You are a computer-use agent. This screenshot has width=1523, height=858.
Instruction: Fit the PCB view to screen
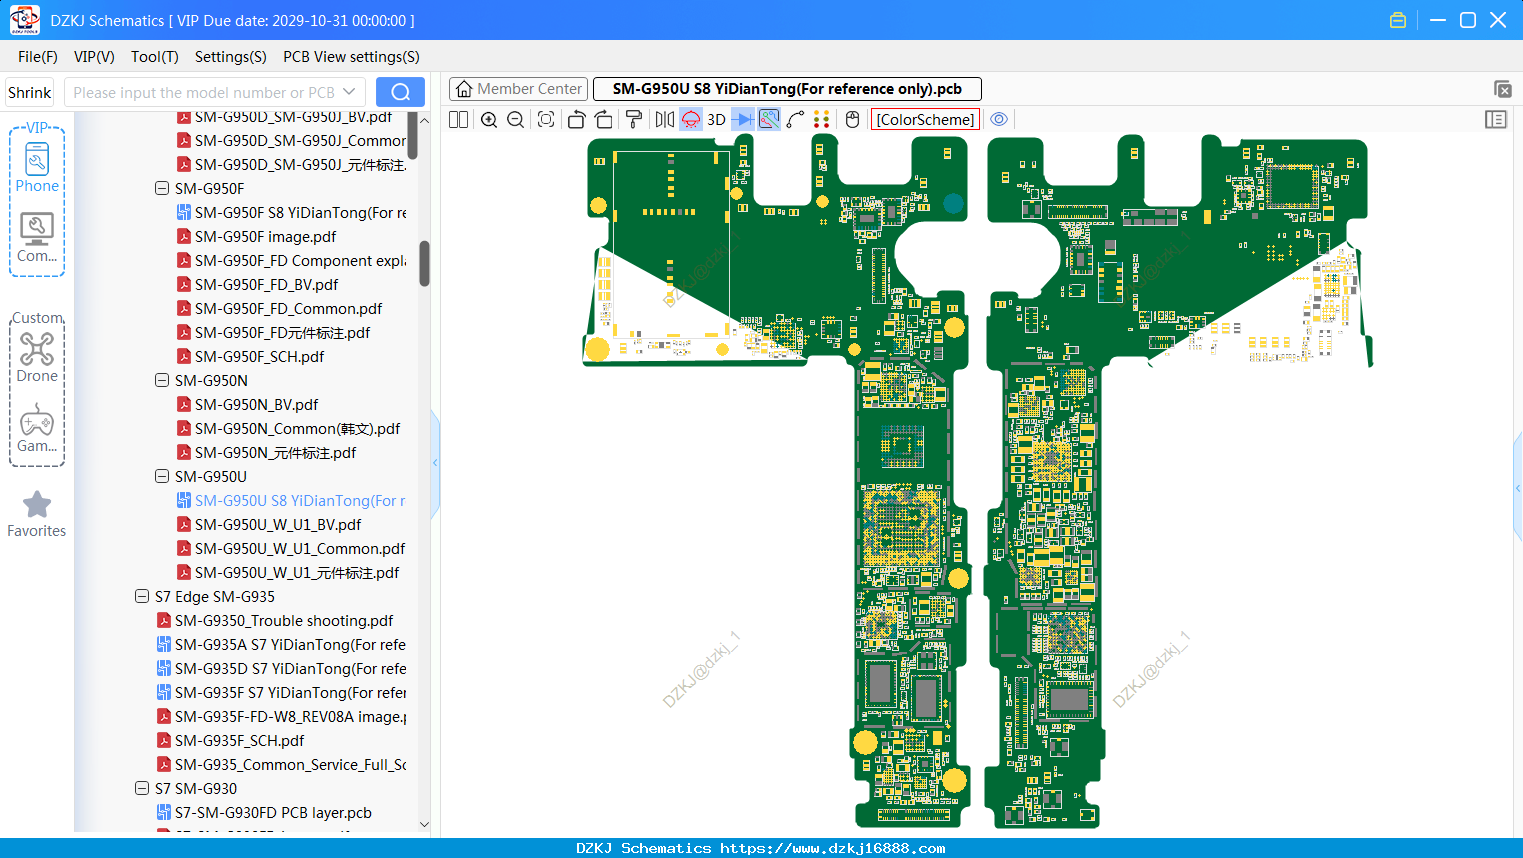[x=546, y=119]
